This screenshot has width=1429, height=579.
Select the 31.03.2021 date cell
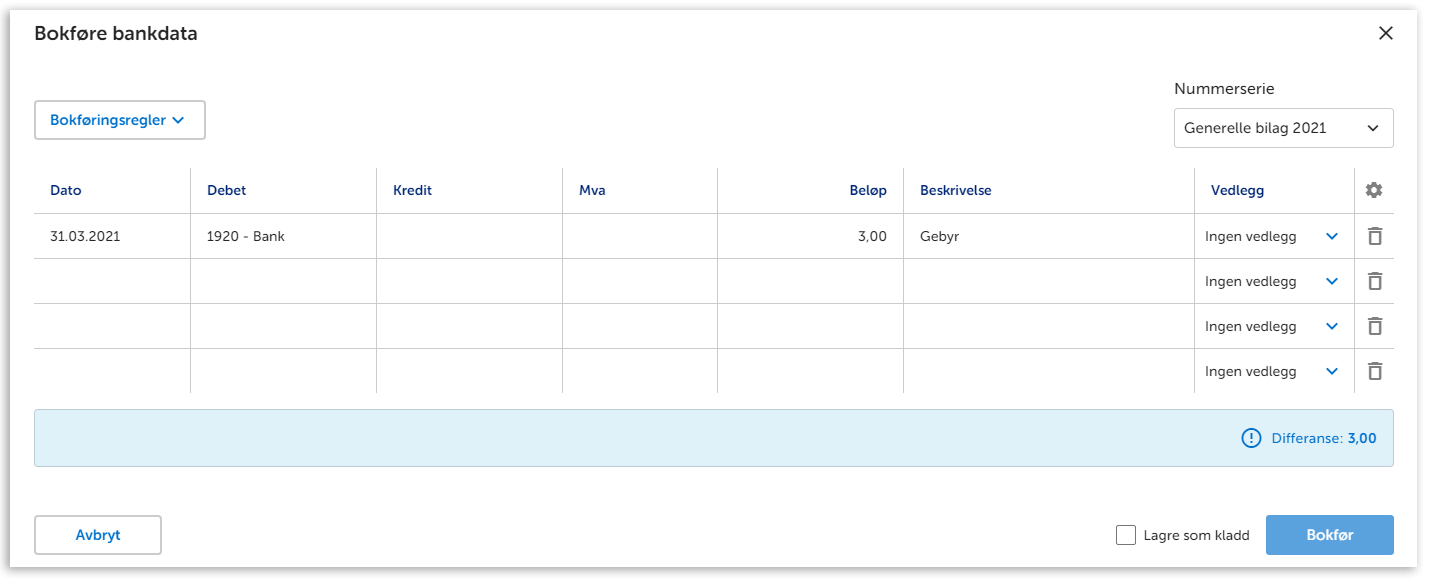(x=112, y=237)
